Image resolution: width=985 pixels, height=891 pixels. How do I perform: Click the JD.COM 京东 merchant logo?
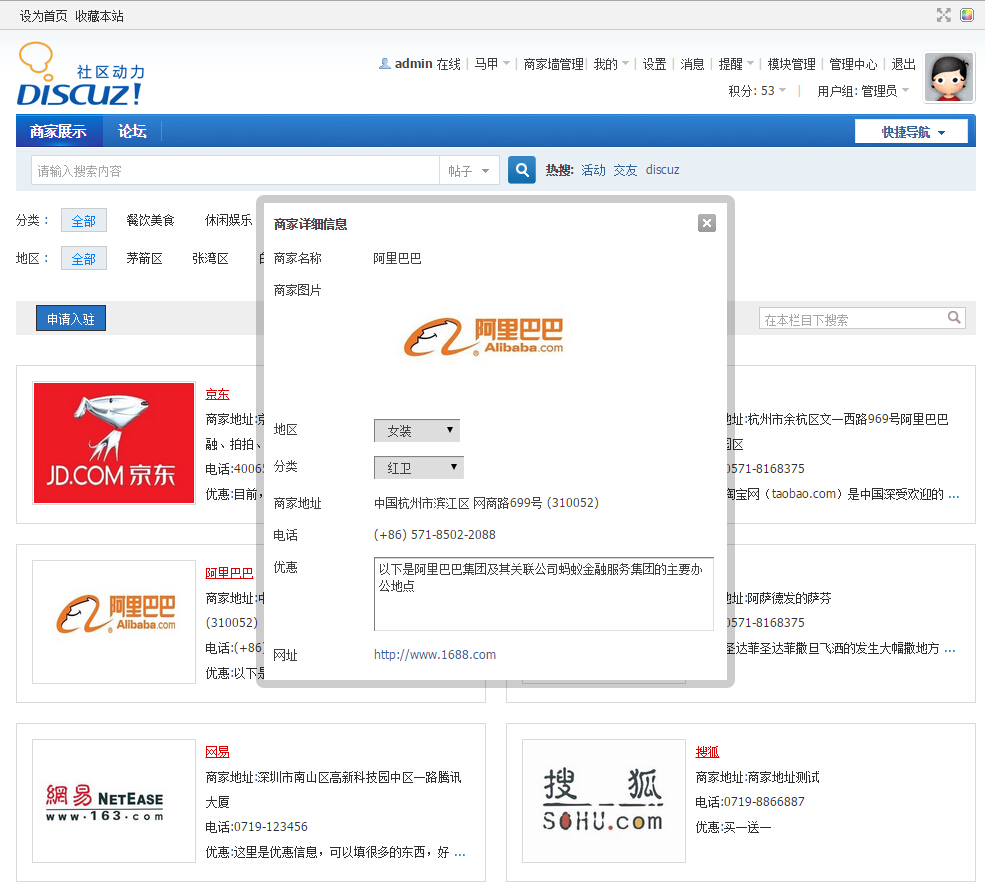114,443
